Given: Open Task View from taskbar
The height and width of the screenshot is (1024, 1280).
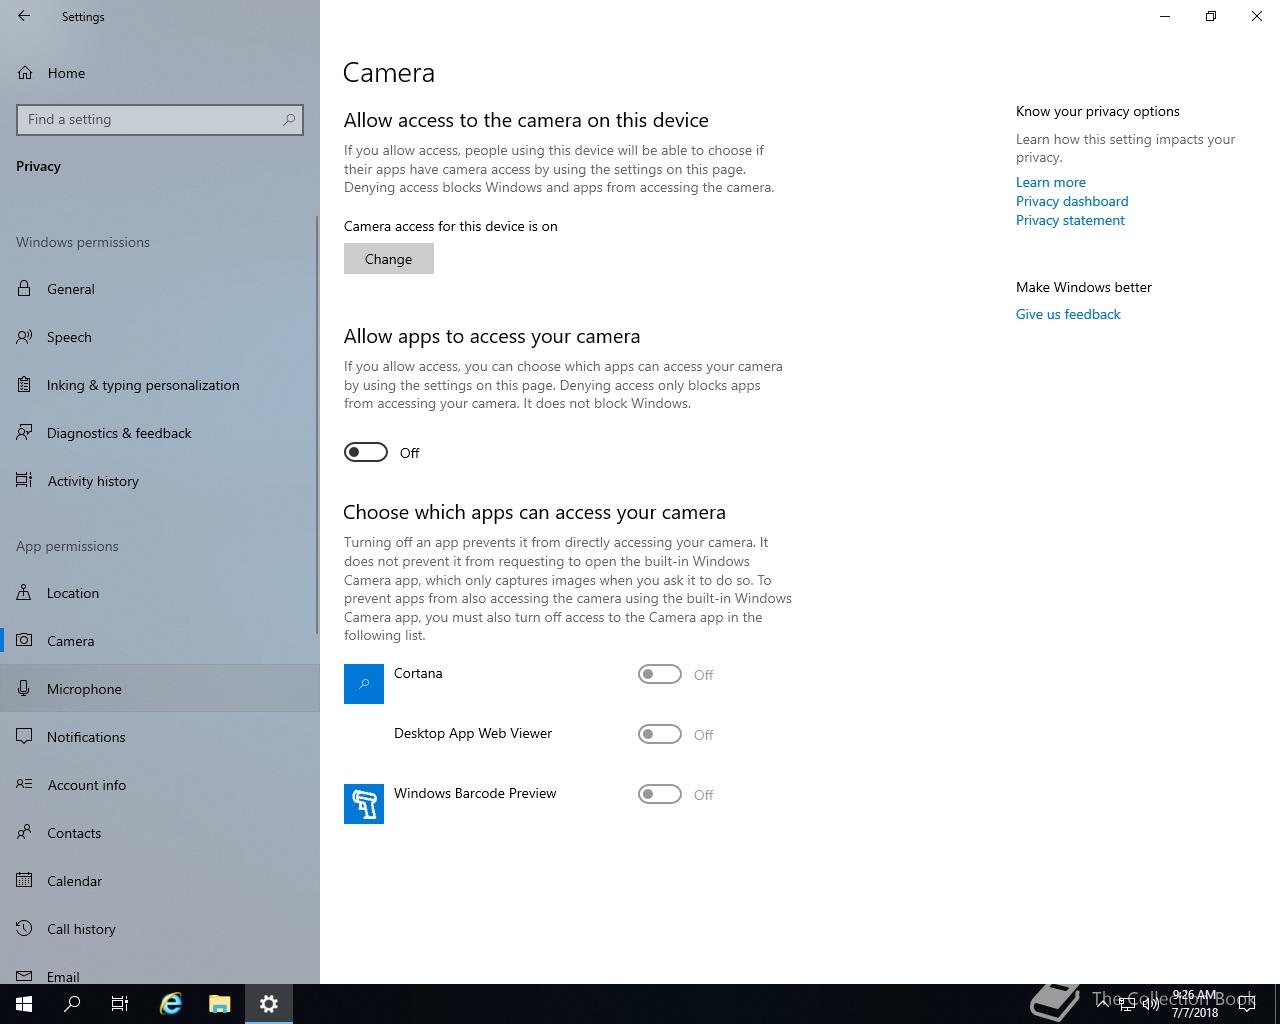Looking at the screenshot, I should (120, 1004).
